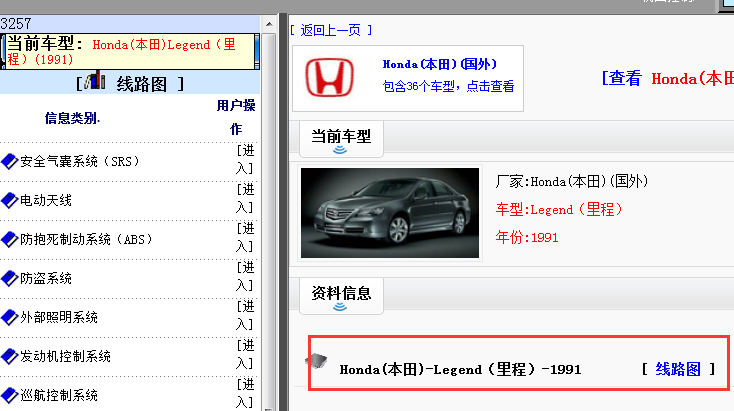Open 进入 for 巡航控制系统
The image size is (734, 411).
click(245, 393)
